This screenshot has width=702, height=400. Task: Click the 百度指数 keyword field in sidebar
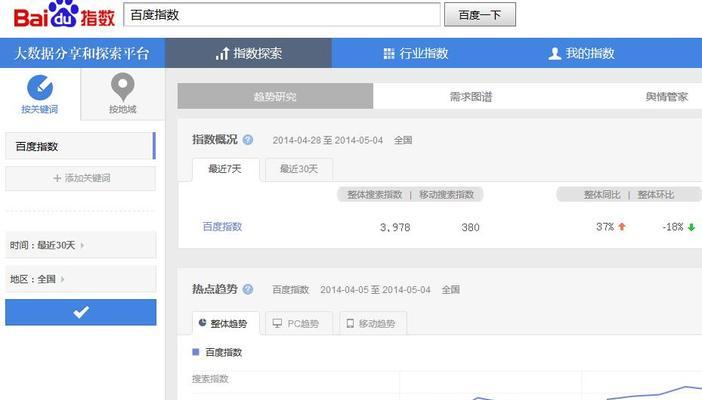pos(80,146)
